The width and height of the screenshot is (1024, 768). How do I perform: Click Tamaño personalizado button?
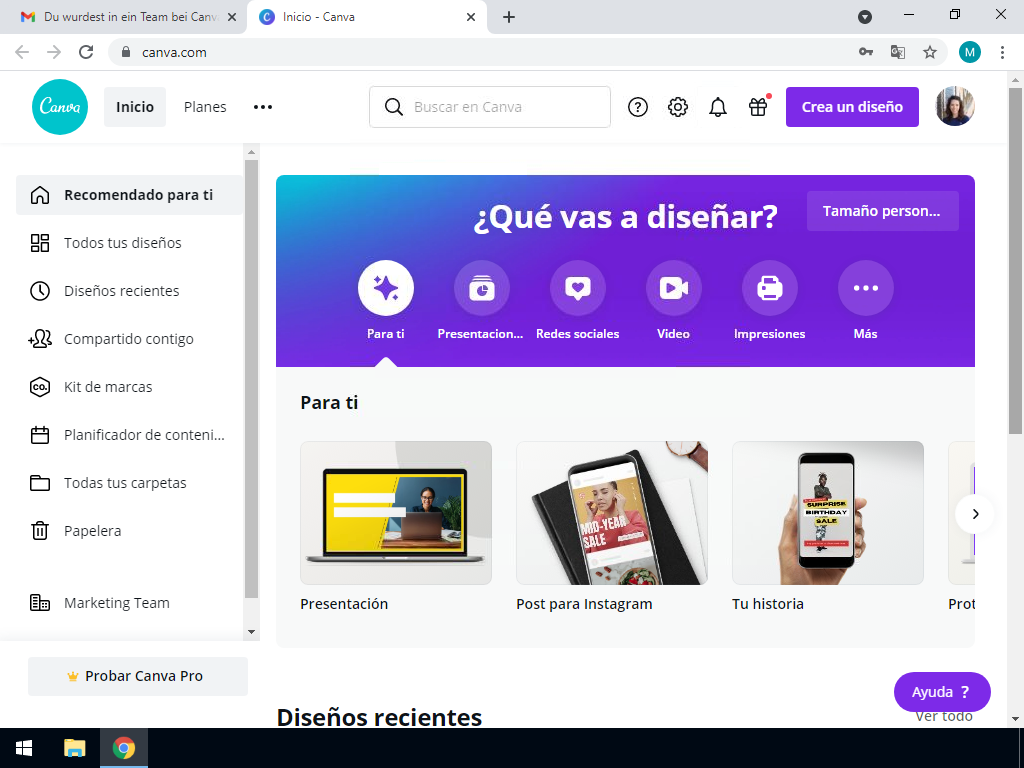(882, 211)
